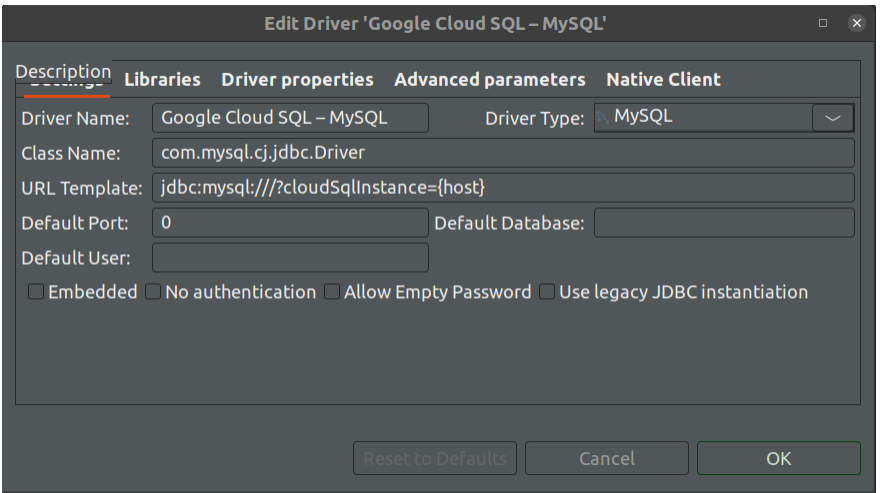
Task: Click the 'Default Port:' label
Action: (x=75, y=223)
